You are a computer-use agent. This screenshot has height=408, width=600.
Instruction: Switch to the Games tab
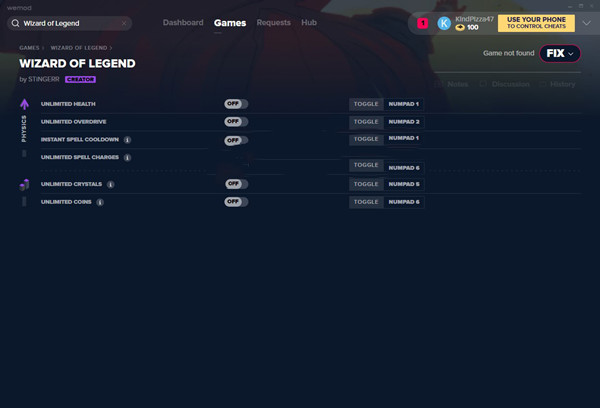tap(230, 23)
